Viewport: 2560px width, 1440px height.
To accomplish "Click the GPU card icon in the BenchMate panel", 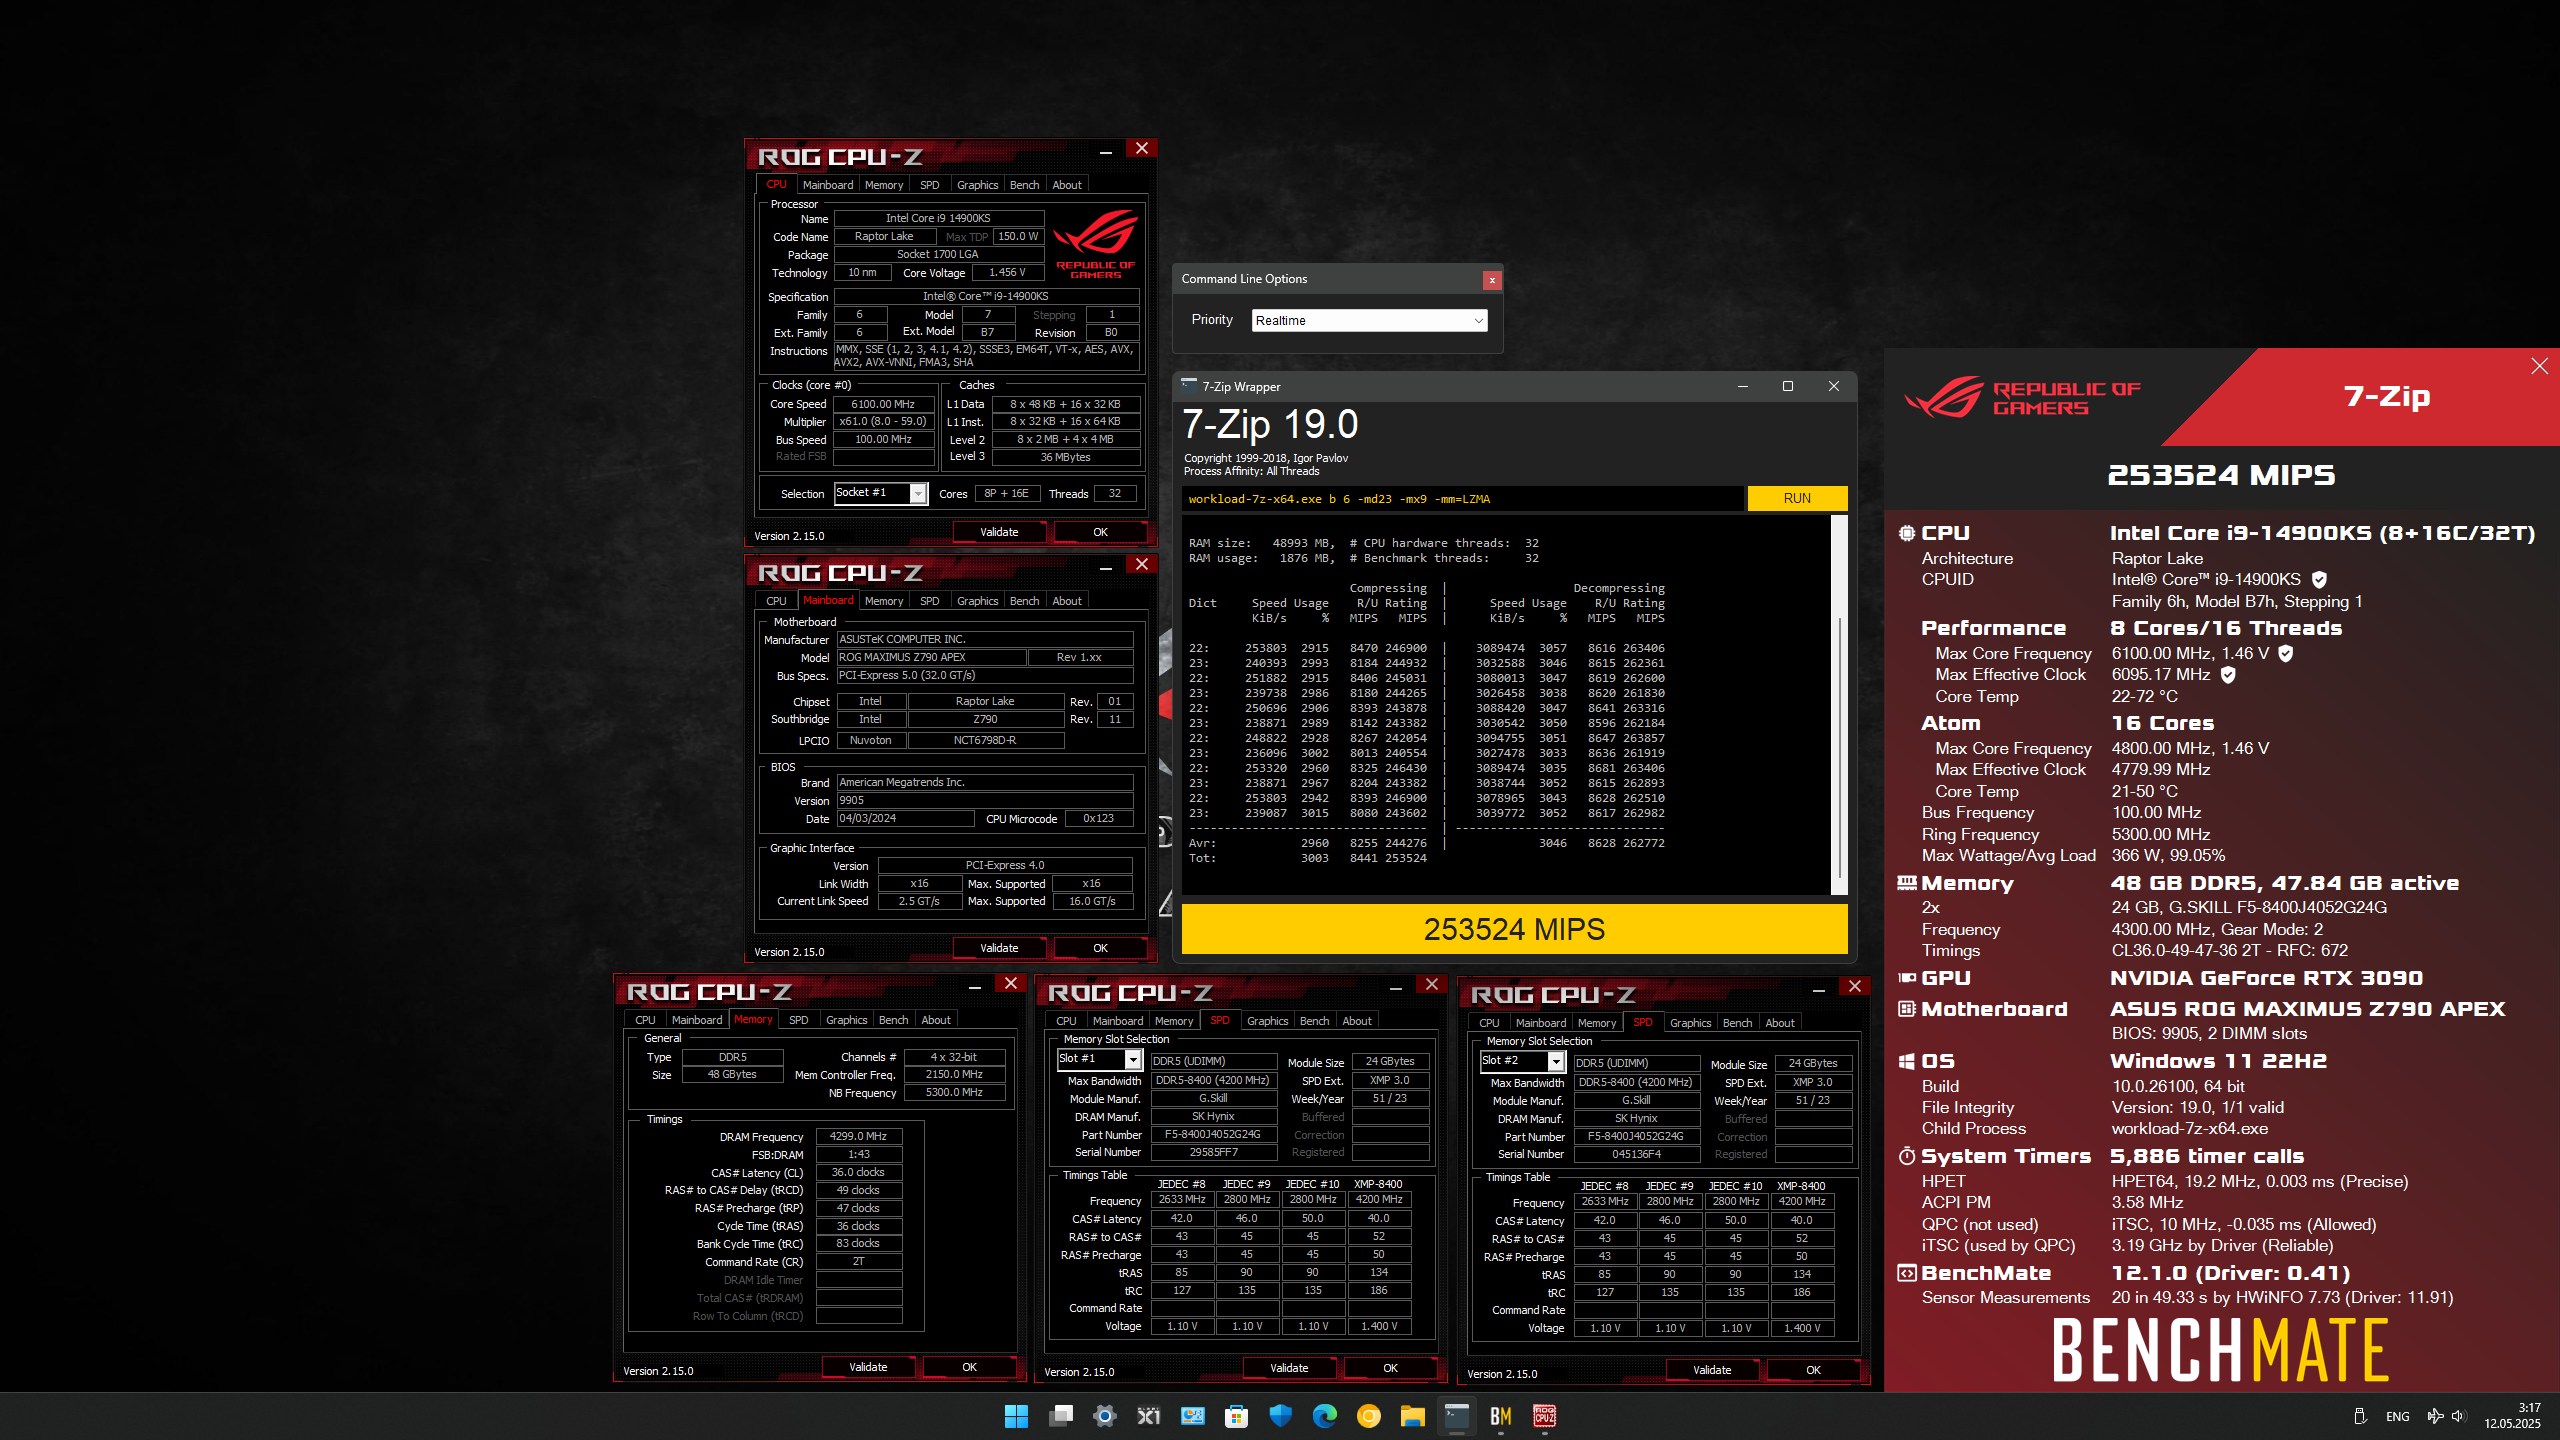I will tap(1907, 978).
